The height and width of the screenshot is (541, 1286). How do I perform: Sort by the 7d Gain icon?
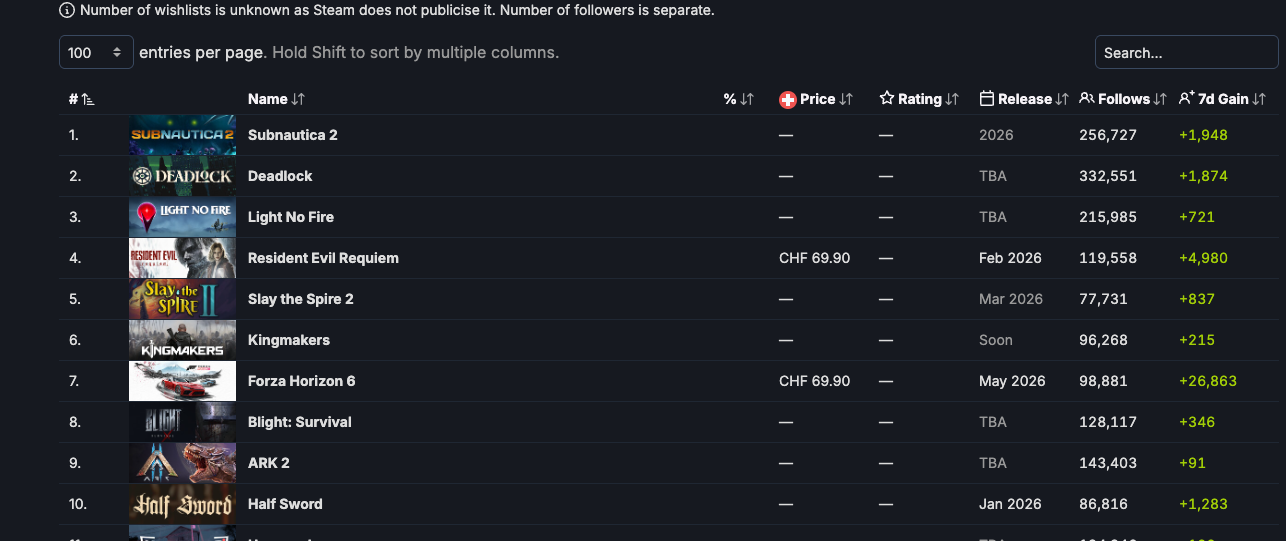click(1187, 99)
